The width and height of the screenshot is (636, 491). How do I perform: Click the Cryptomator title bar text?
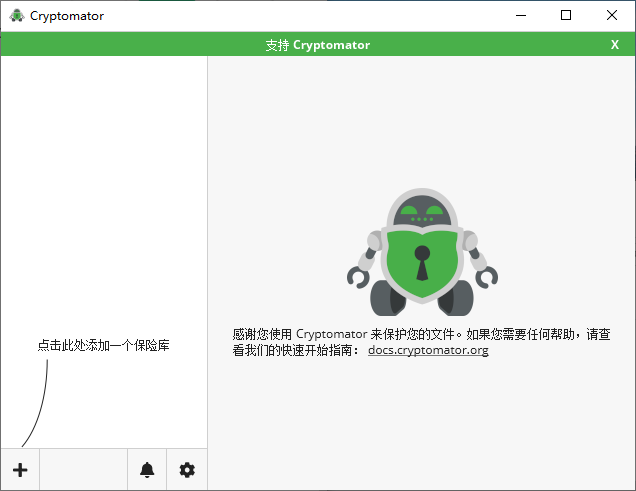tap(66, 16)
